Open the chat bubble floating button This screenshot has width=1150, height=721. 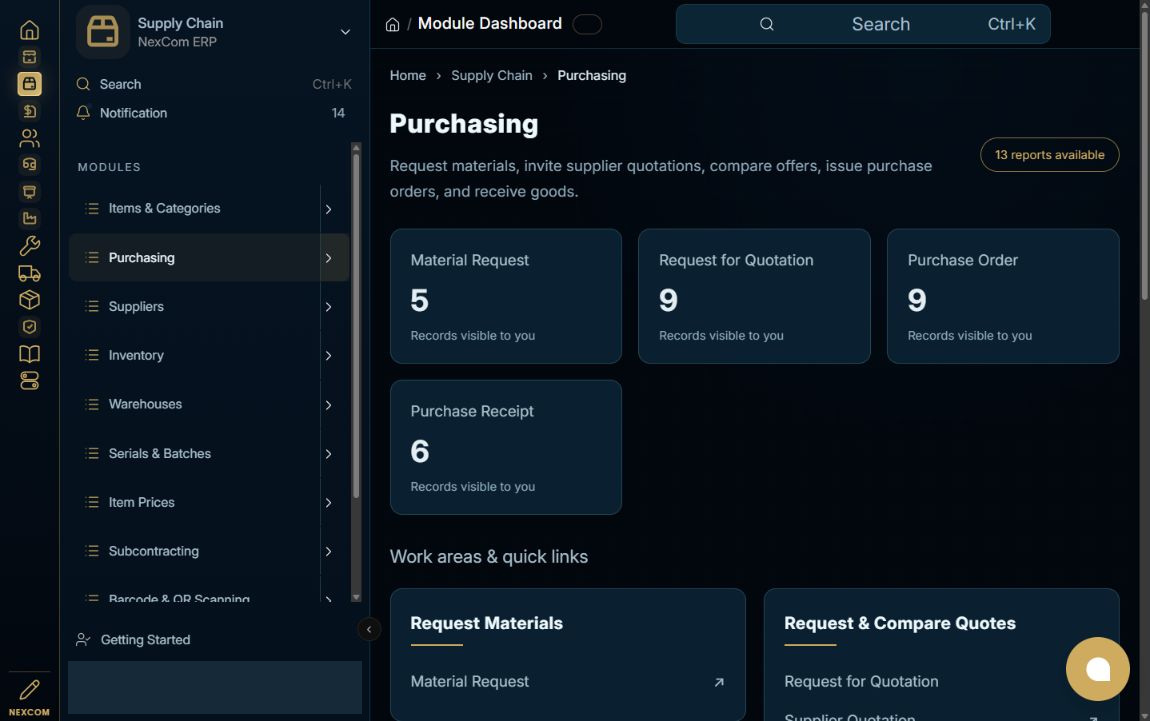pyautogui.click(x=1097, y=669)
